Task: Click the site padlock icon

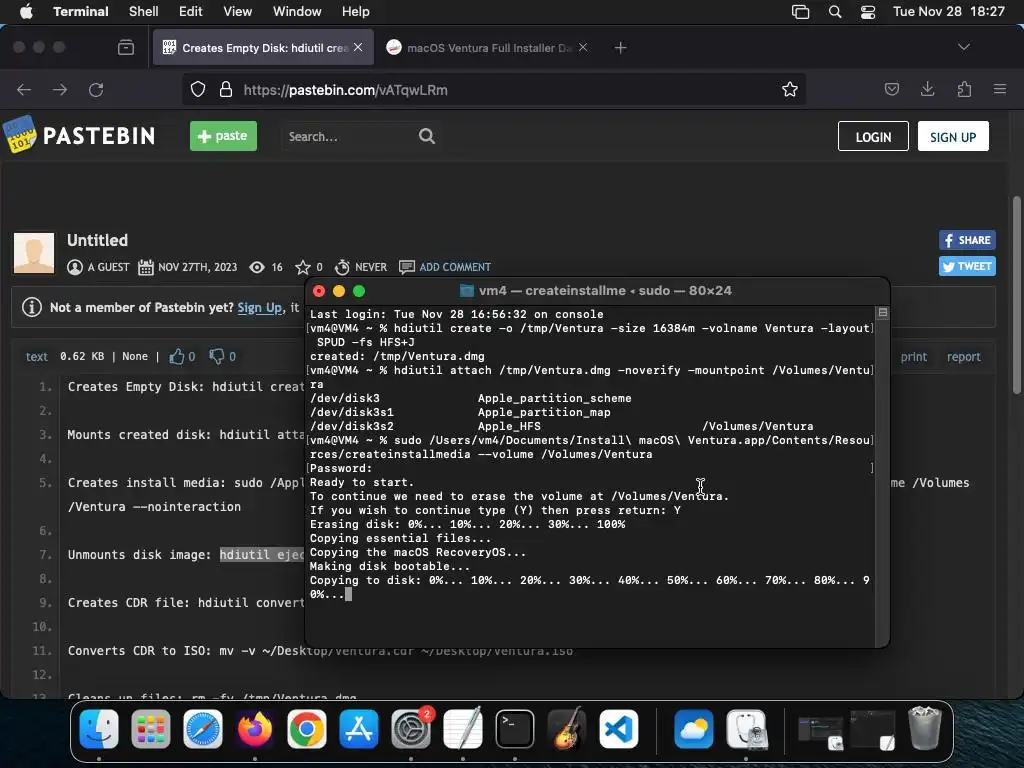Action: [x=226, y=89]
